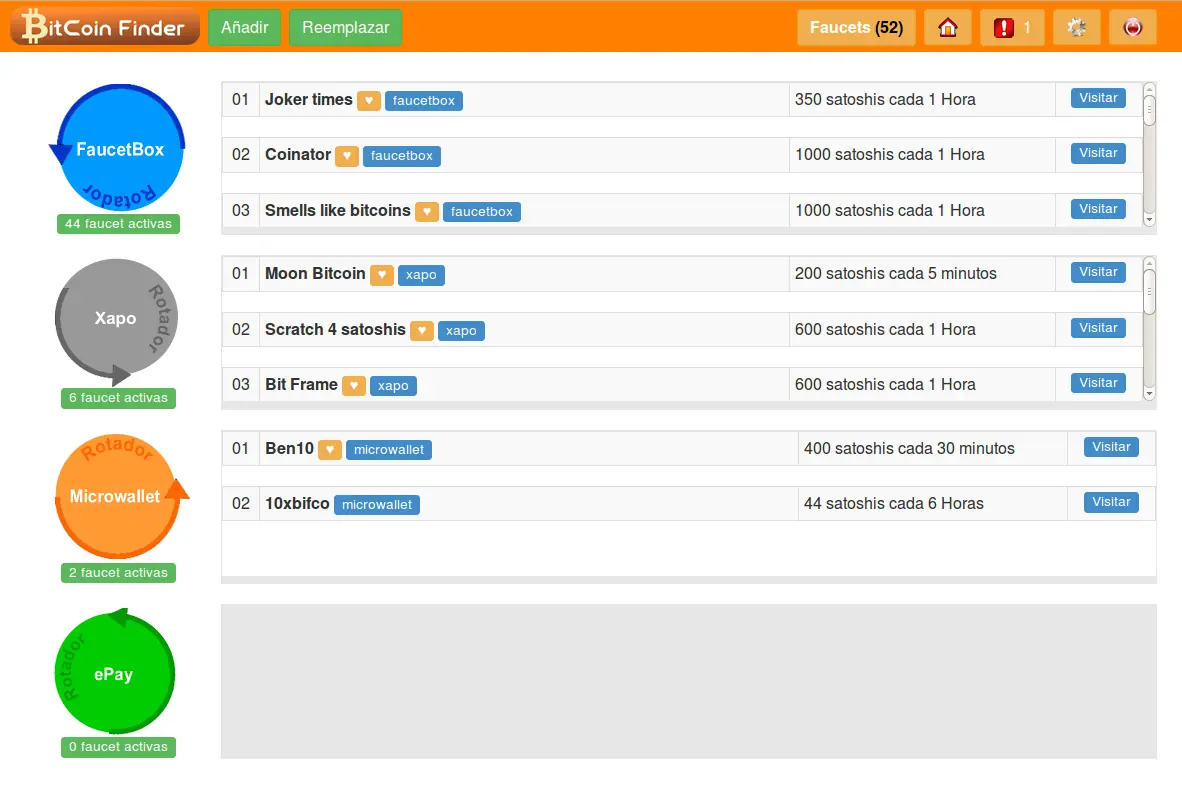Select the Joker times faucet name

(x=308, y=100)
